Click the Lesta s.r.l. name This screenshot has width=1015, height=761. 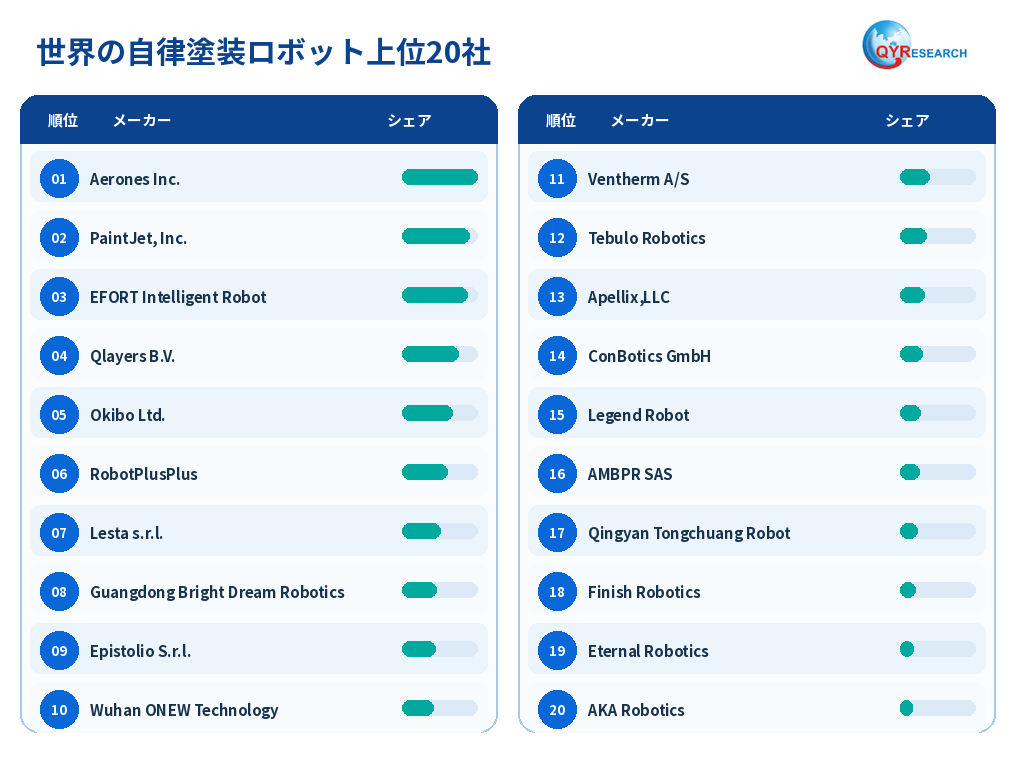coord(126,533)
